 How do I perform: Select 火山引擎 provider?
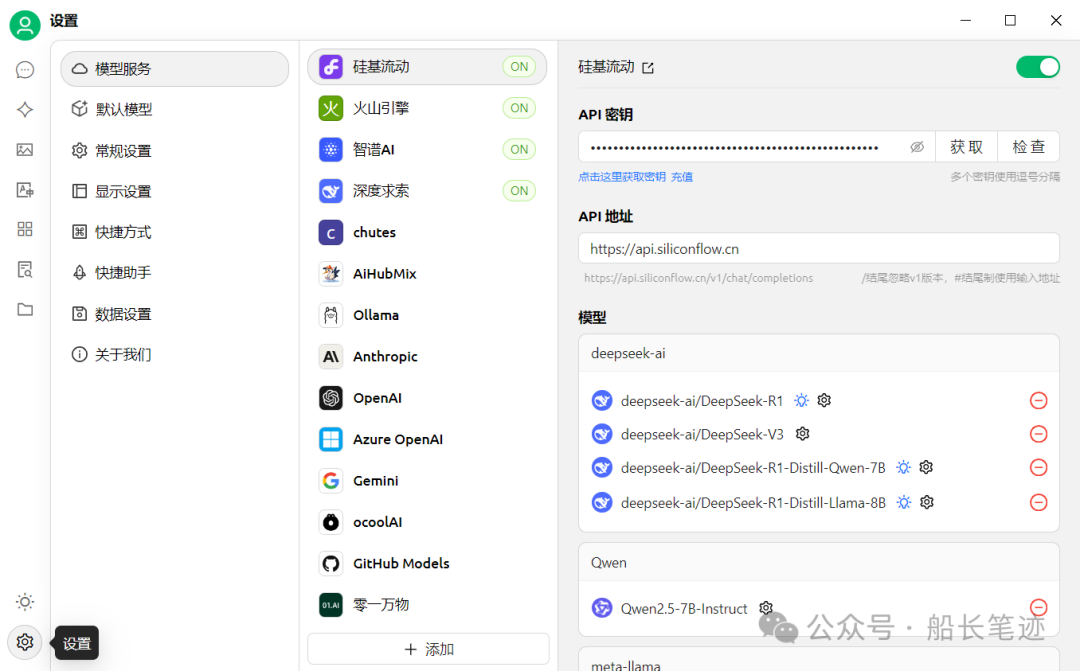(x=427, y=108)
